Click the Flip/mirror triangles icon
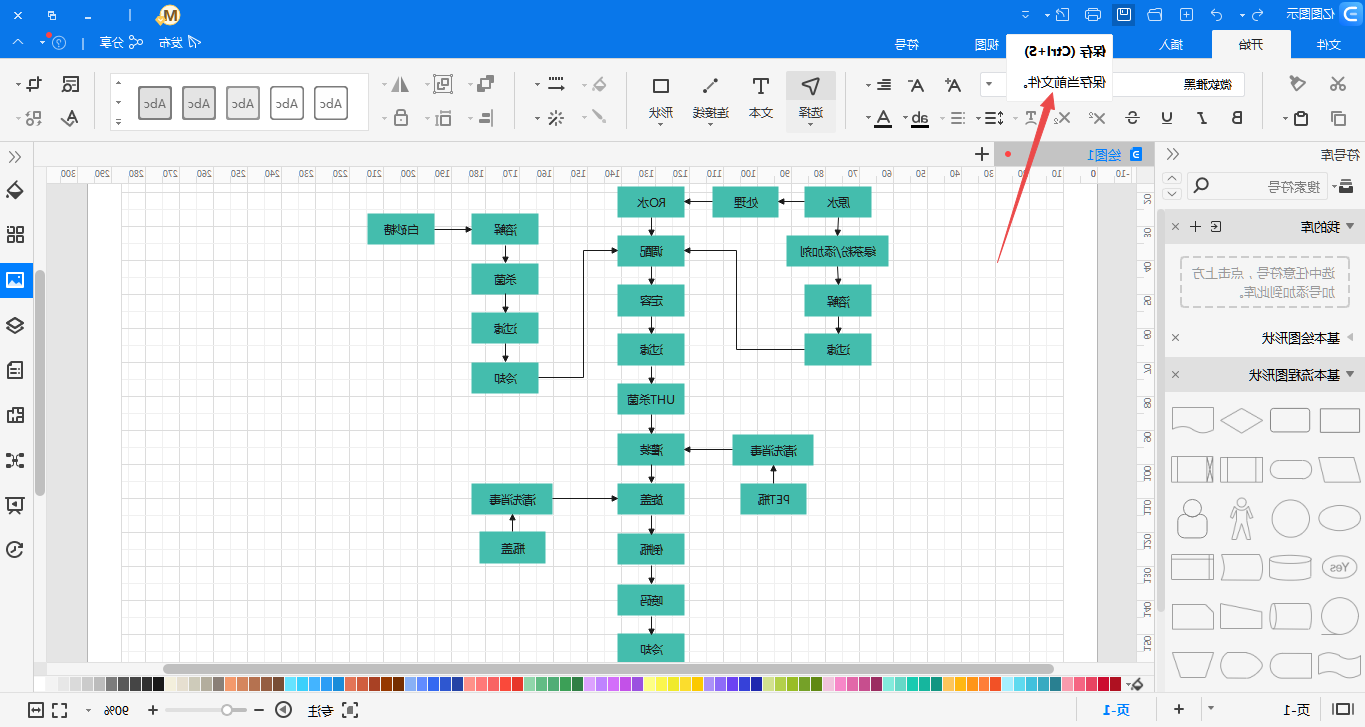This screenshot has width=1365, height=727. 401,84
